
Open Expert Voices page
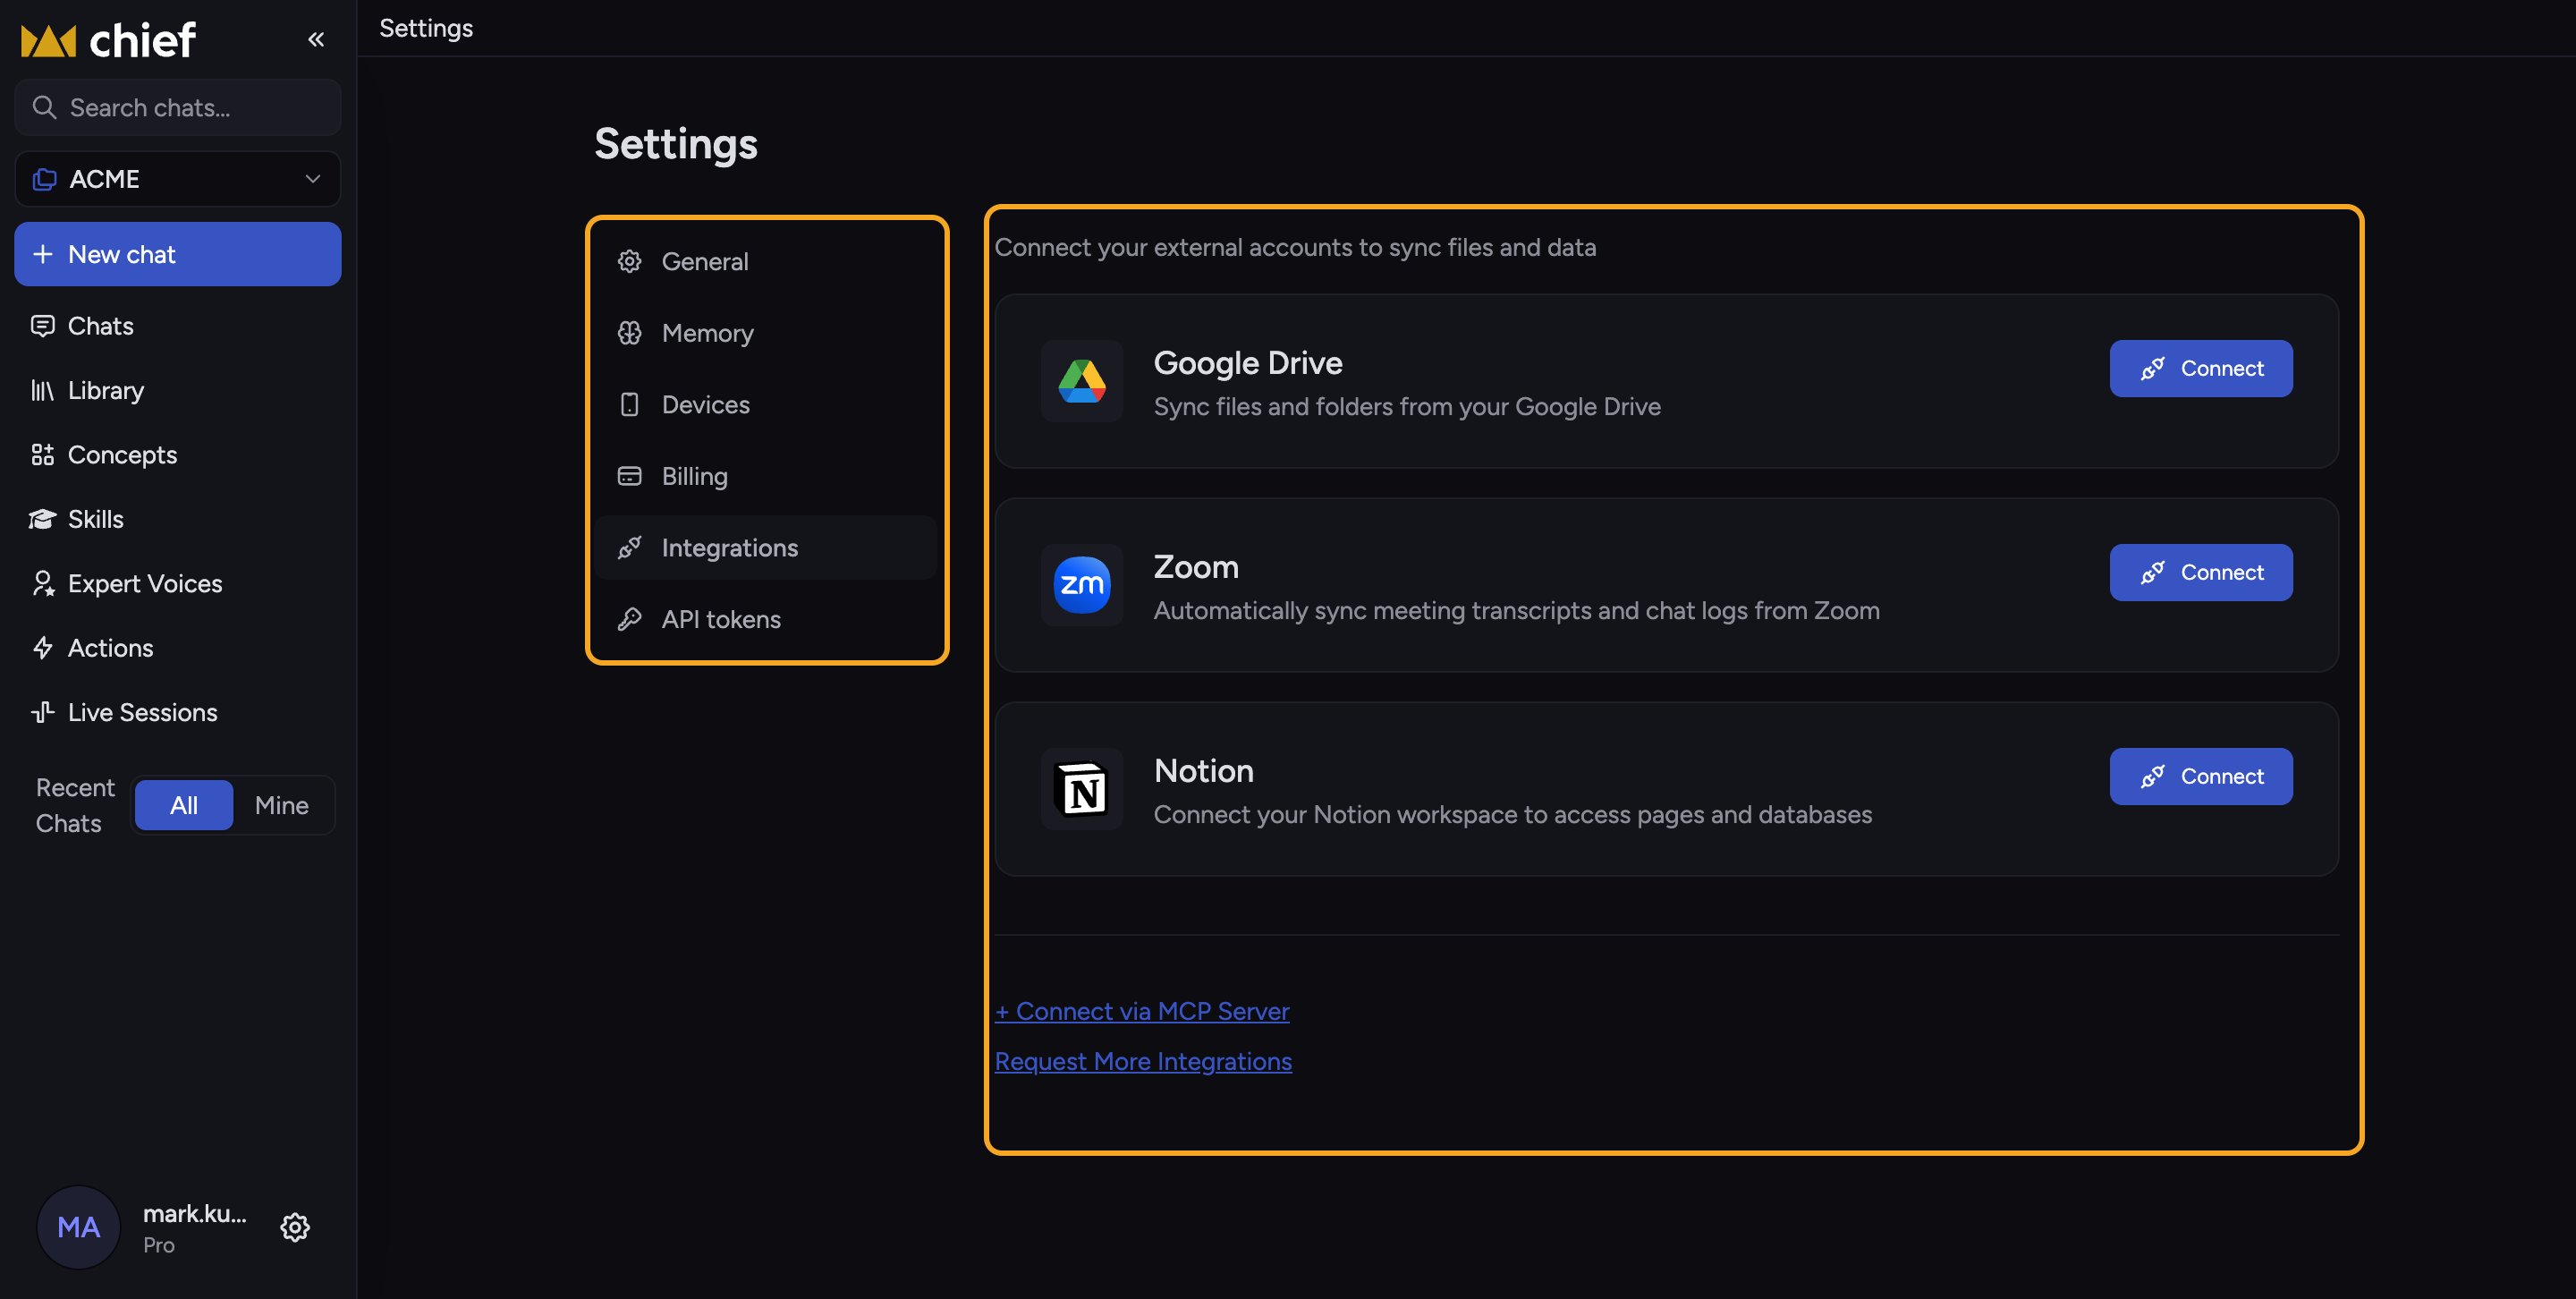[x=178, y=584]
